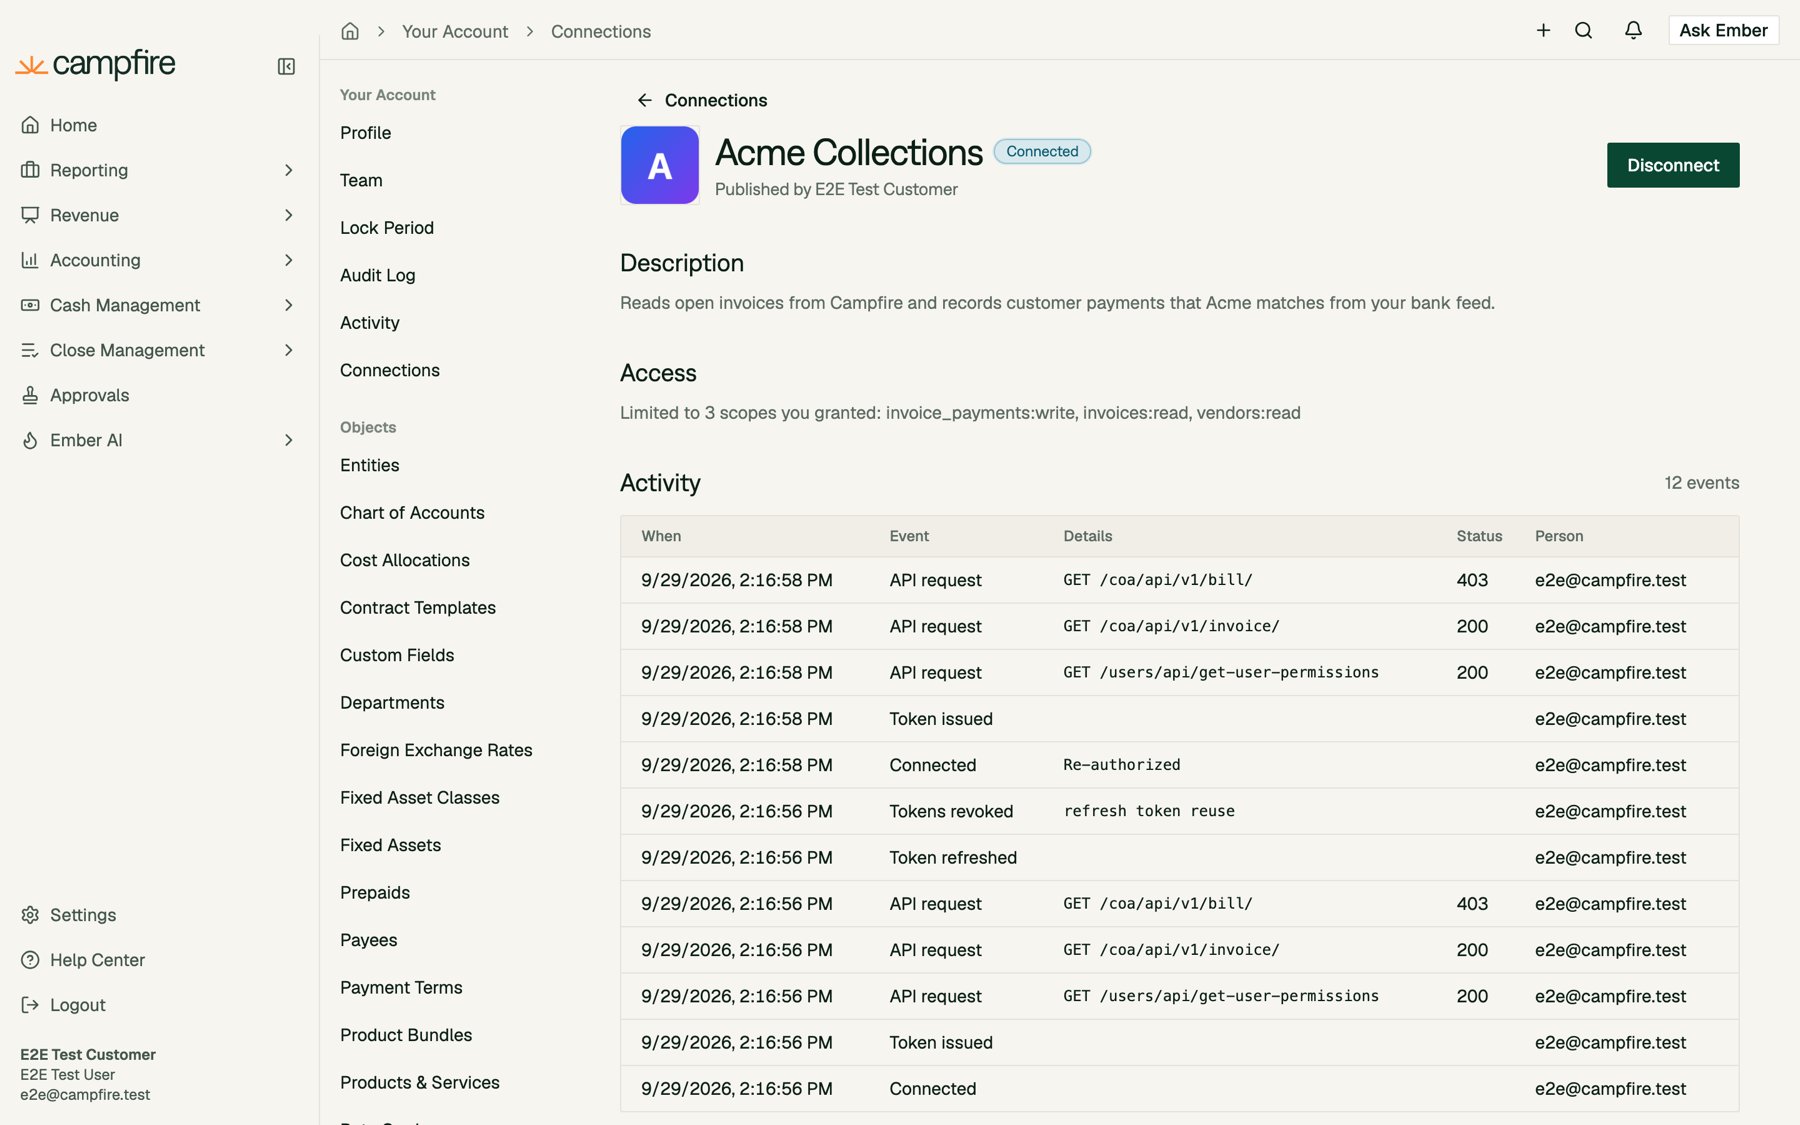
Task: Click the When column header
Action: pyautogui.click(x=661, y=536)
